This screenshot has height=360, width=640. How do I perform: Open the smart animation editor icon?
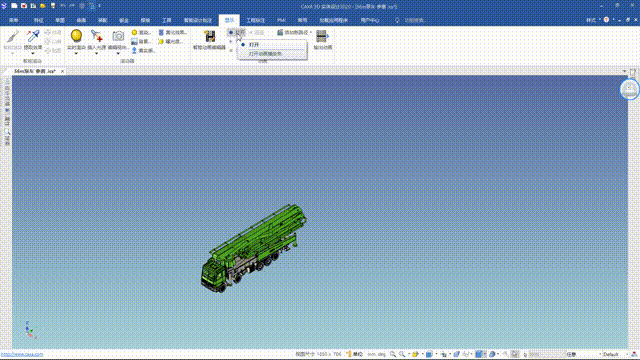point(210,37)
